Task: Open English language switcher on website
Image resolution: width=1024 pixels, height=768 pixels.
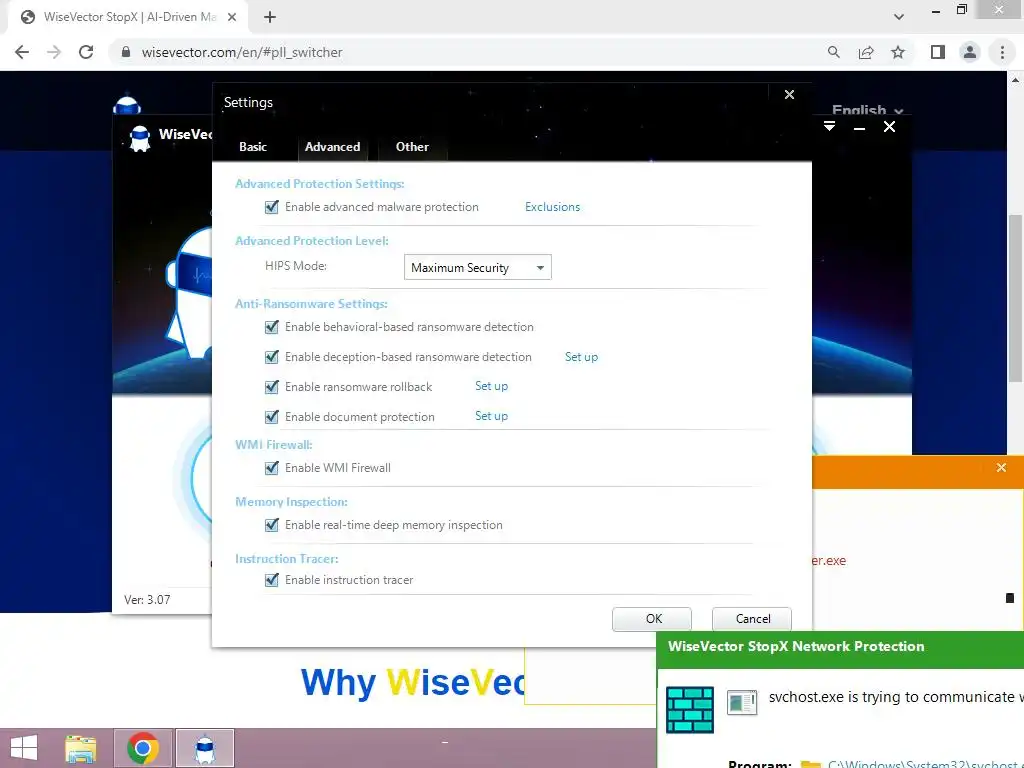Action: [867, 110]
